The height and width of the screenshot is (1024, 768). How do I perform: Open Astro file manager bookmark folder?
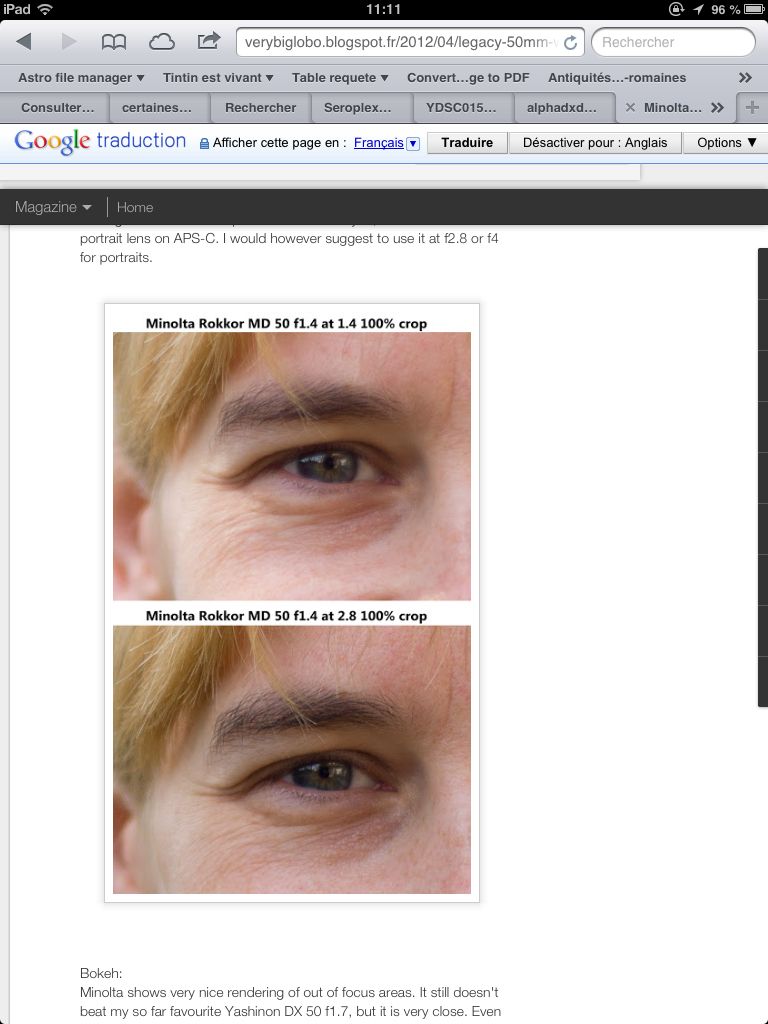(81, 78)
